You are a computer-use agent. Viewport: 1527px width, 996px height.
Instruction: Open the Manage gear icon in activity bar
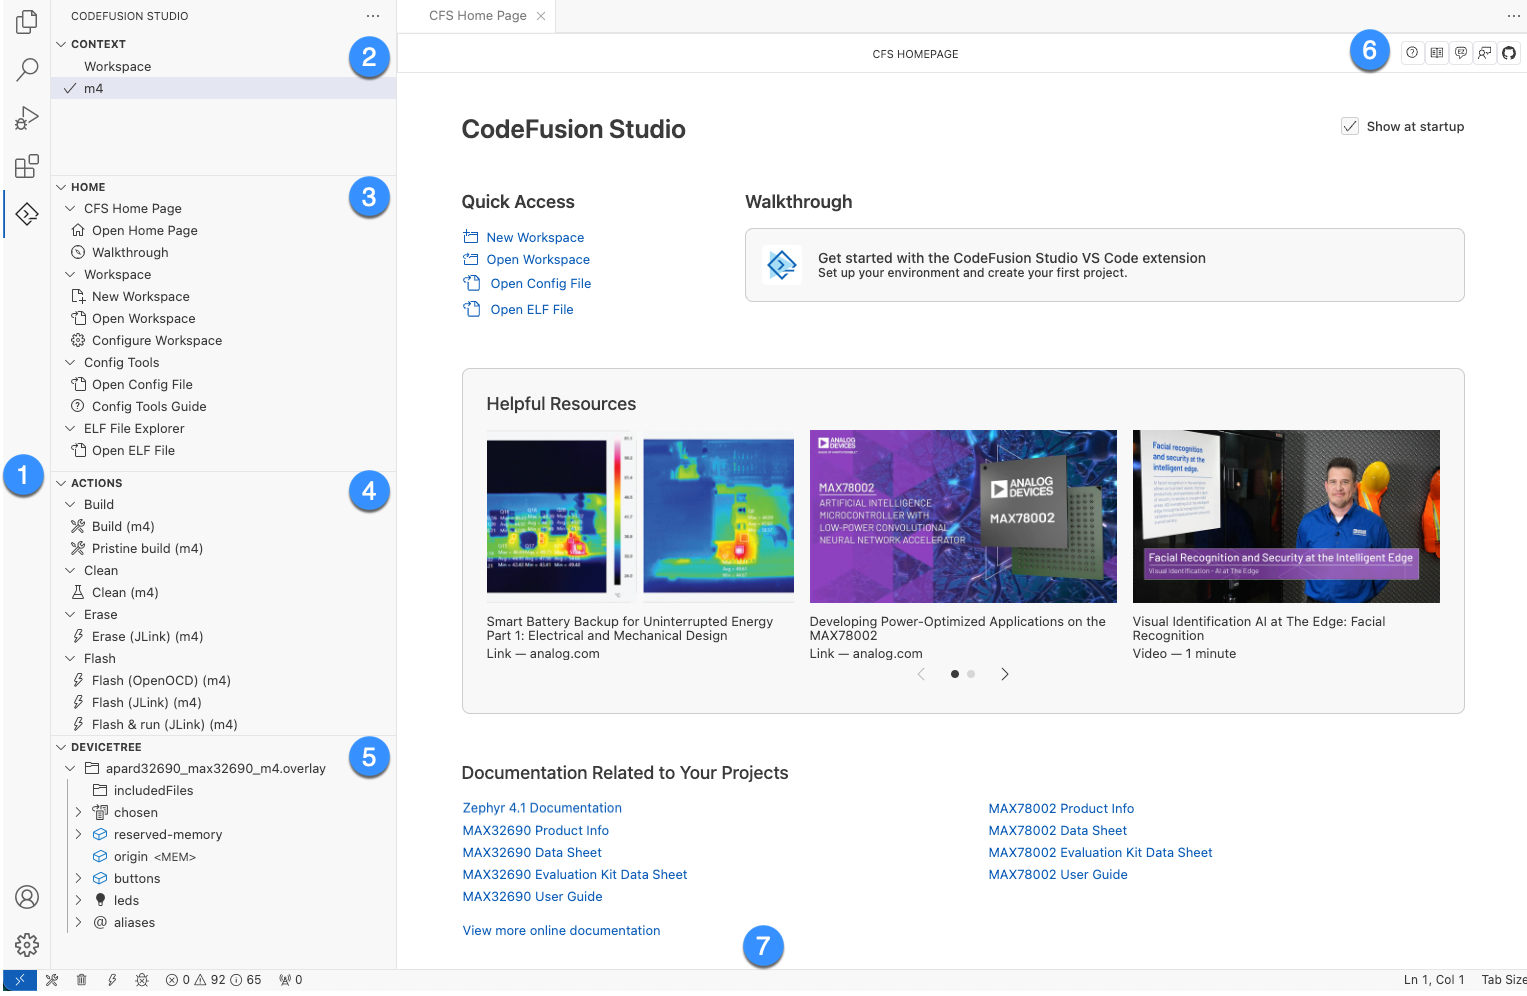pyautogui.click(x=27, y=944)
